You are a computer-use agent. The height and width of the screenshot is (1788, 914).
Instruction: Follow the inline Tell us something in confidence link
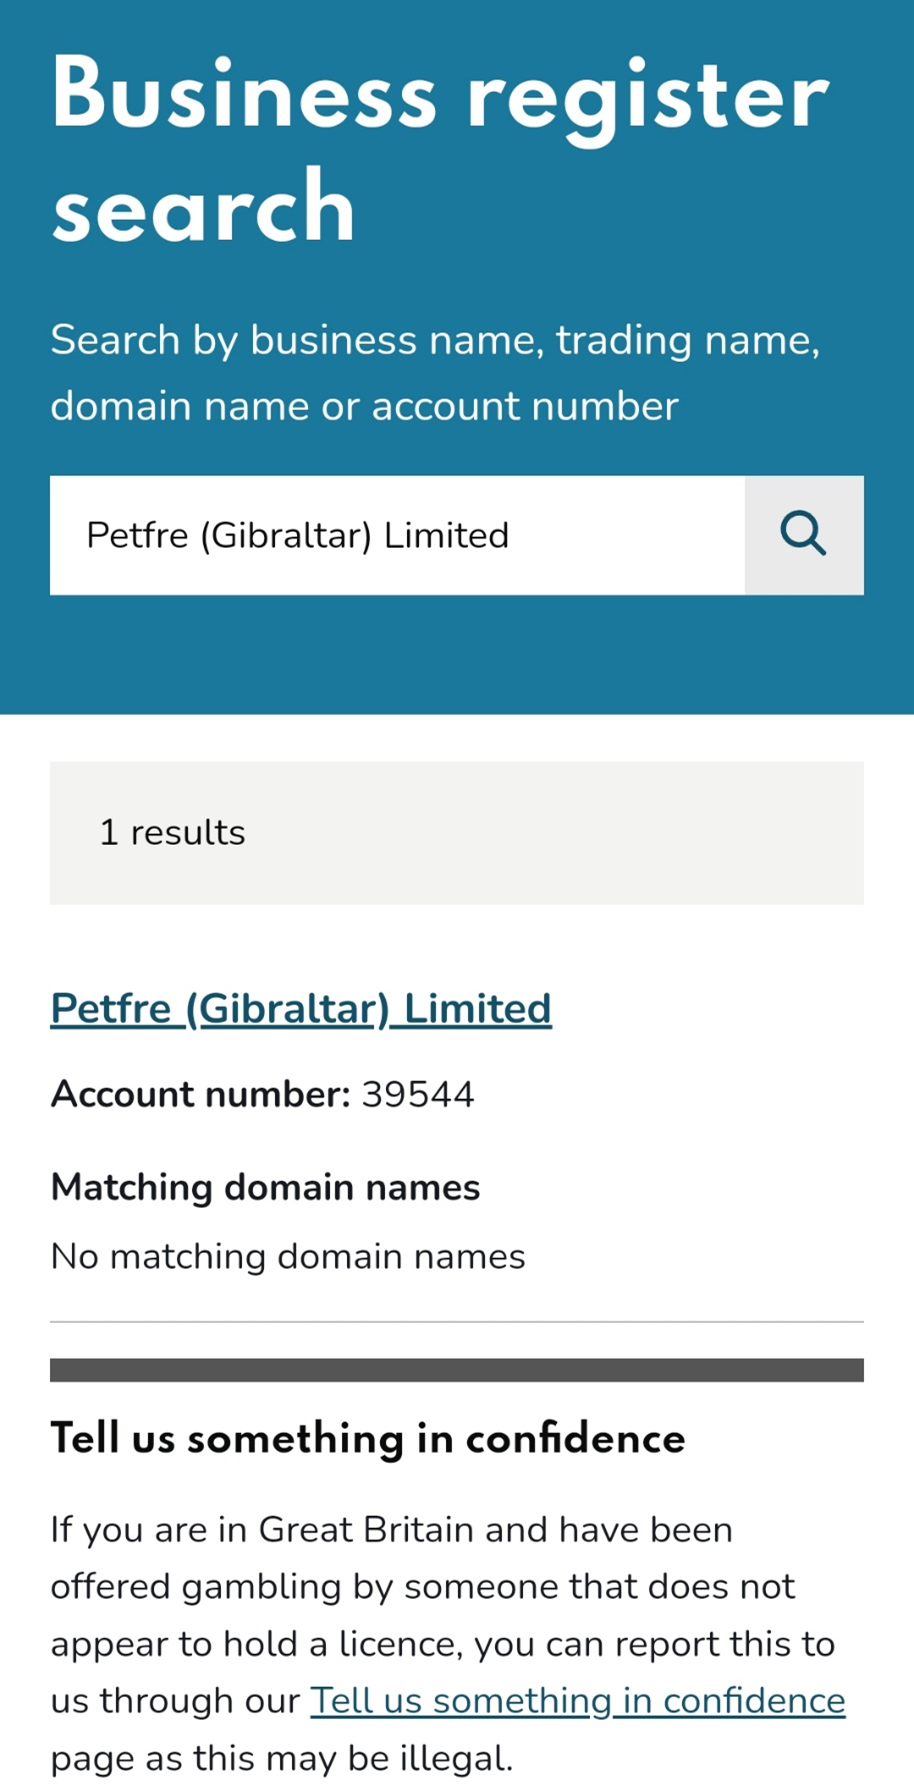577,1700
